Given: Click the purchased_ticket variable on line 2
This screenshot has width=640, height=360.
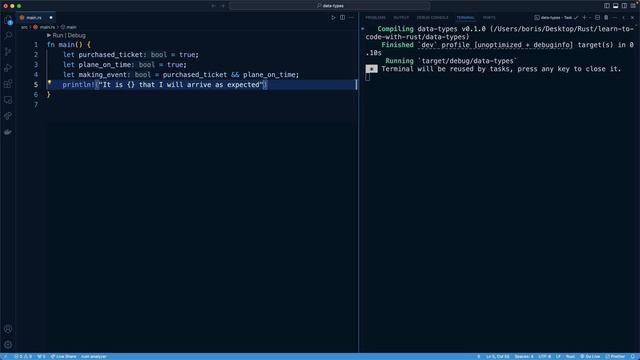Looking at the screenshot, I should coord(111,55).
